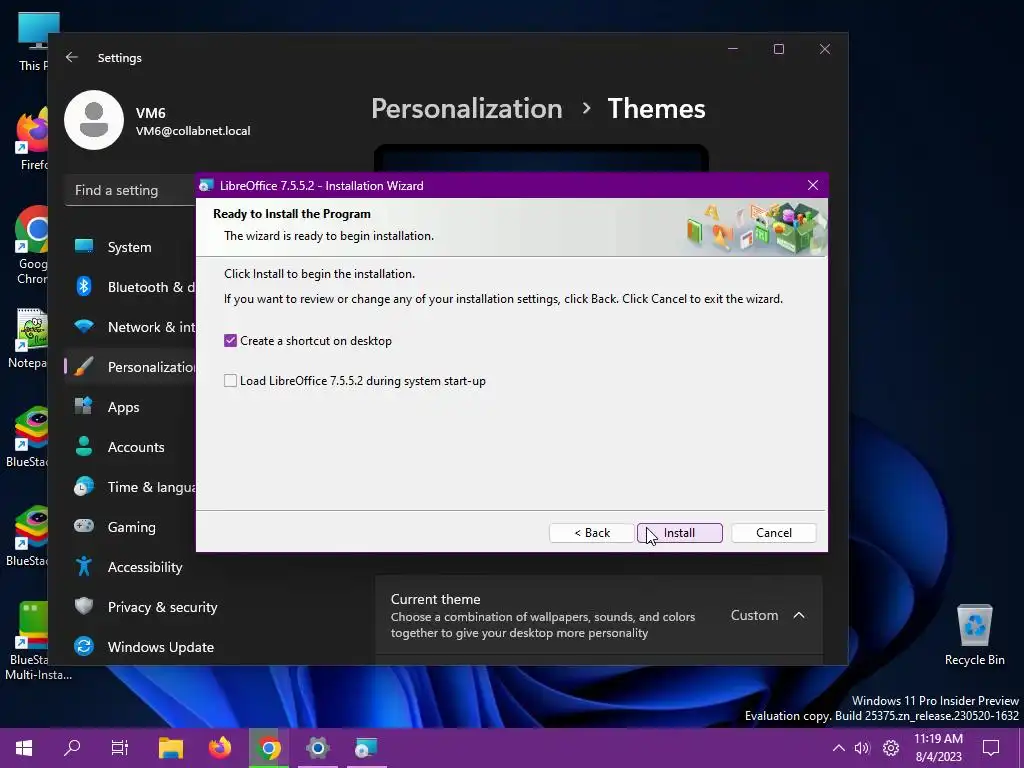The height and width of the screenshot is (768, 1024).
Task: Switch to Settings app on taskbar
Action: [x=317, y=748]
